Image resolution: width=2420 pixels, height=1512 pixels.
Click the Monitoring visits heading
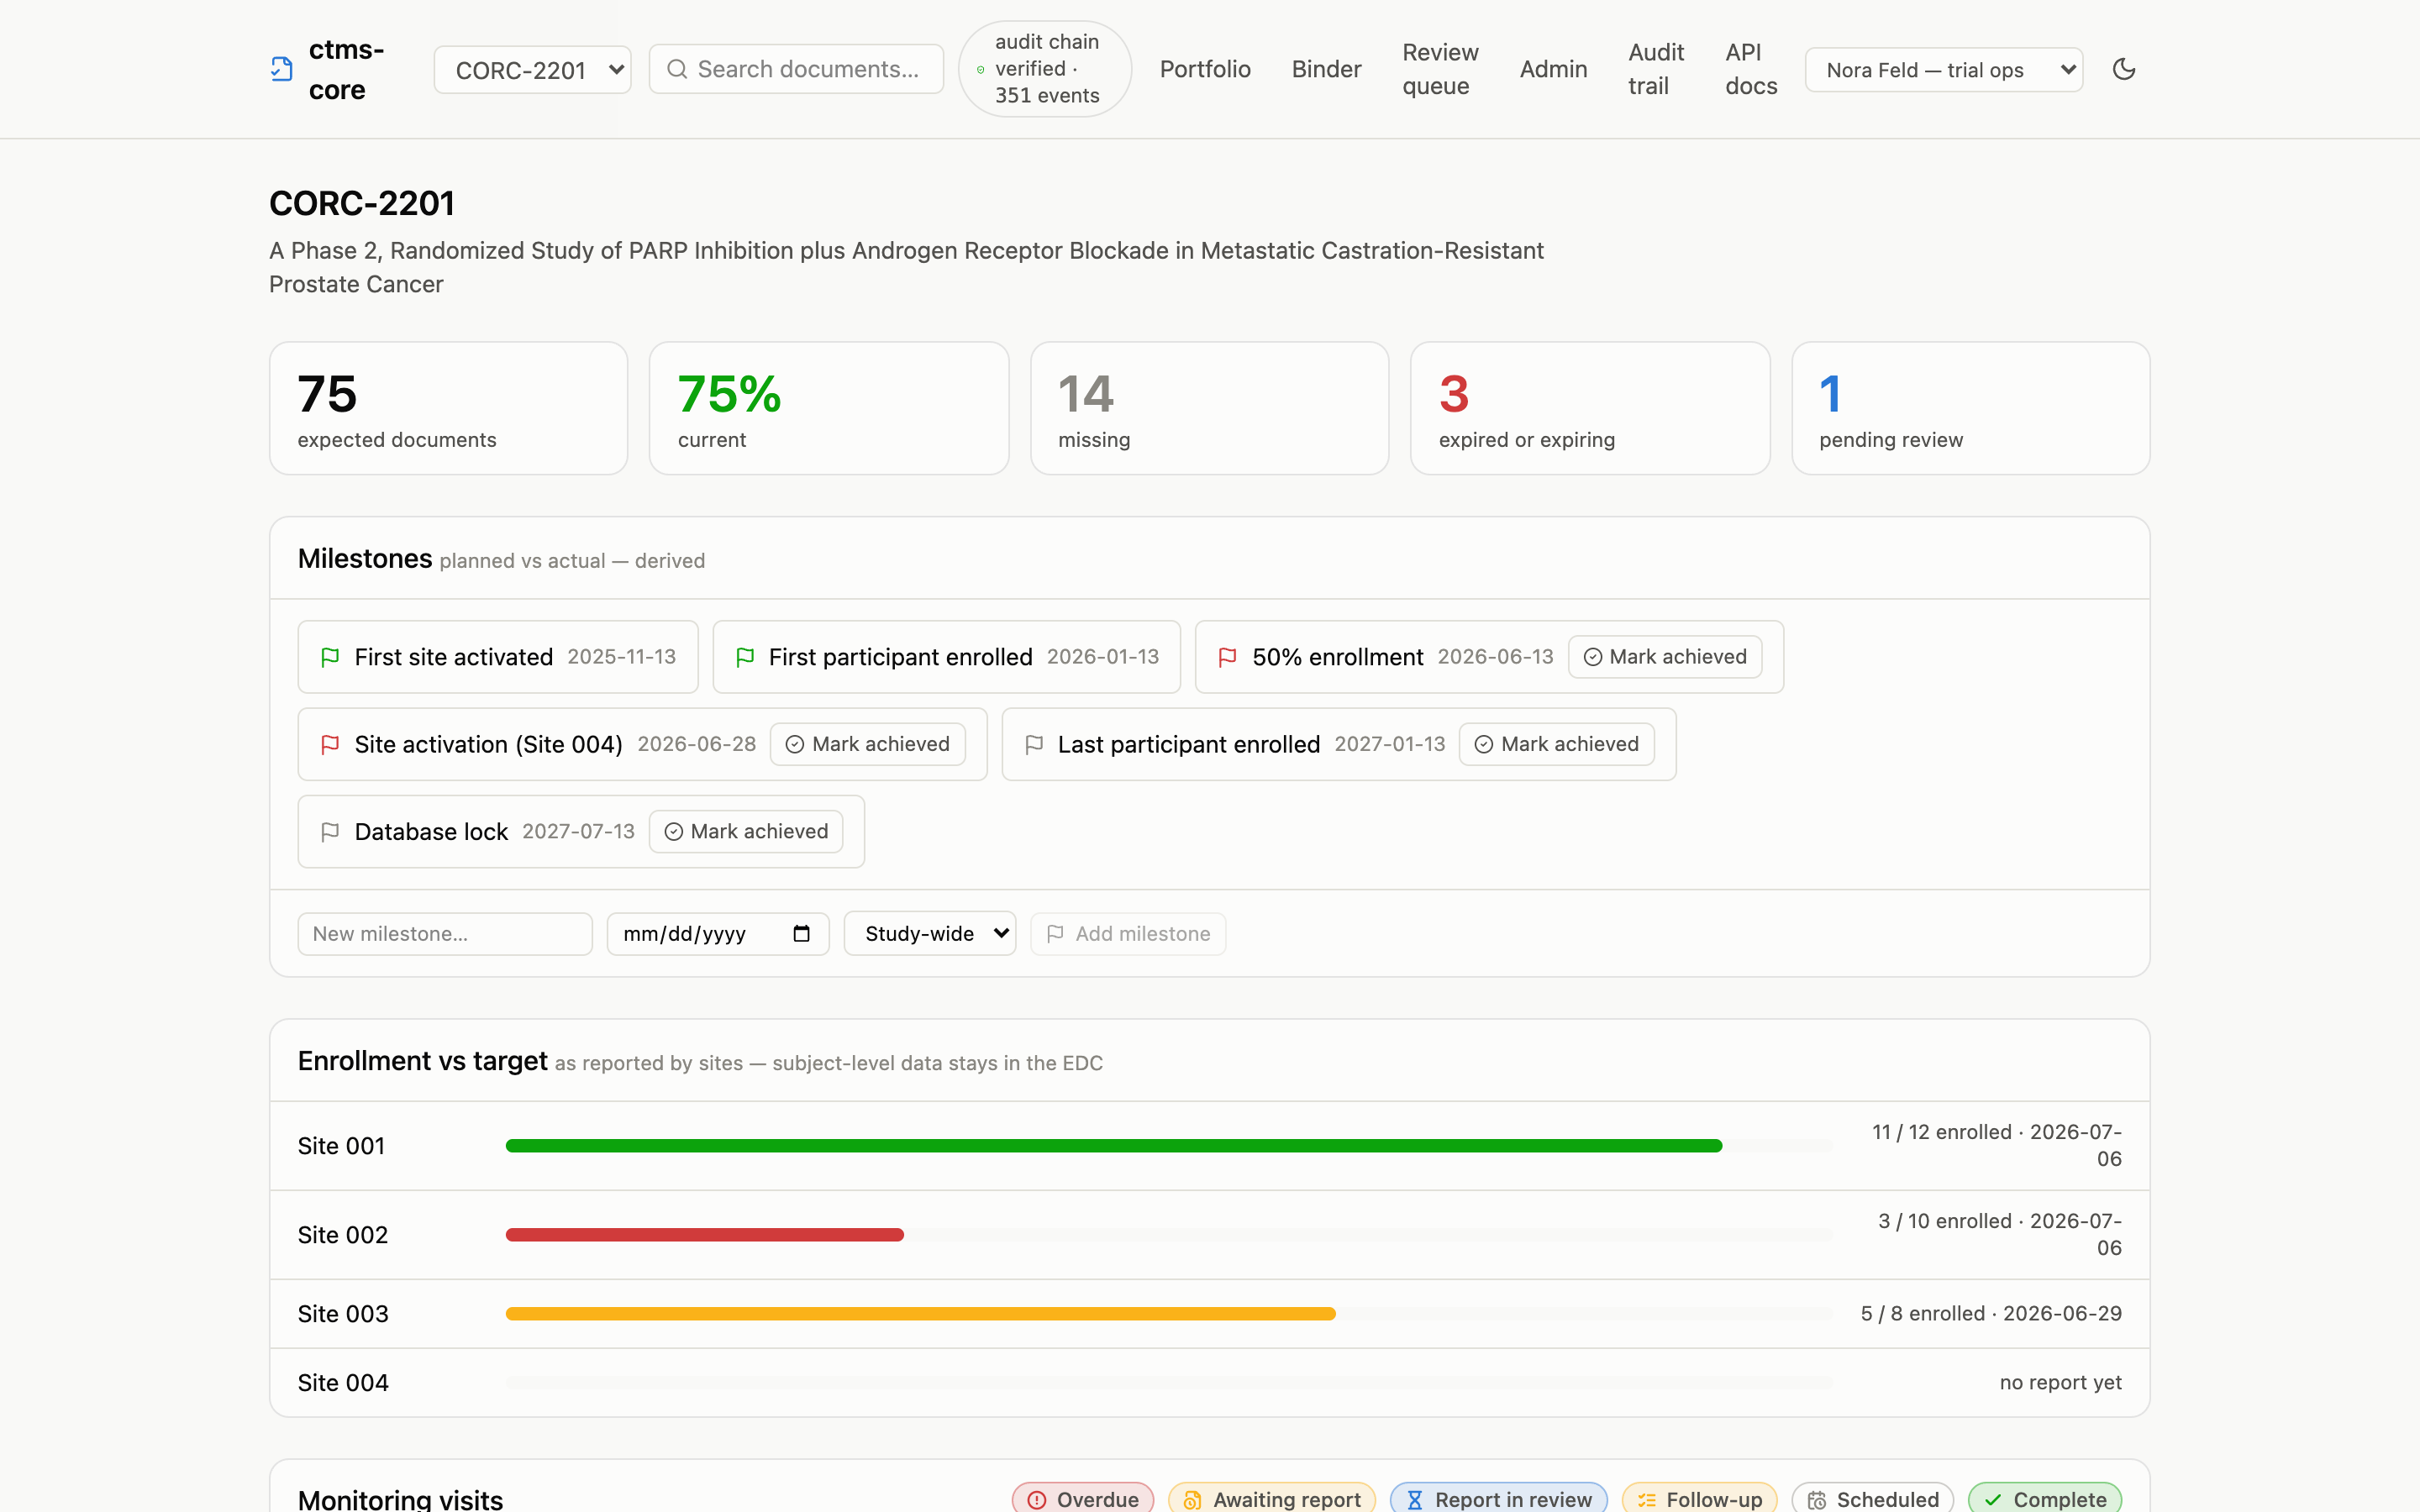[400, 1499]
